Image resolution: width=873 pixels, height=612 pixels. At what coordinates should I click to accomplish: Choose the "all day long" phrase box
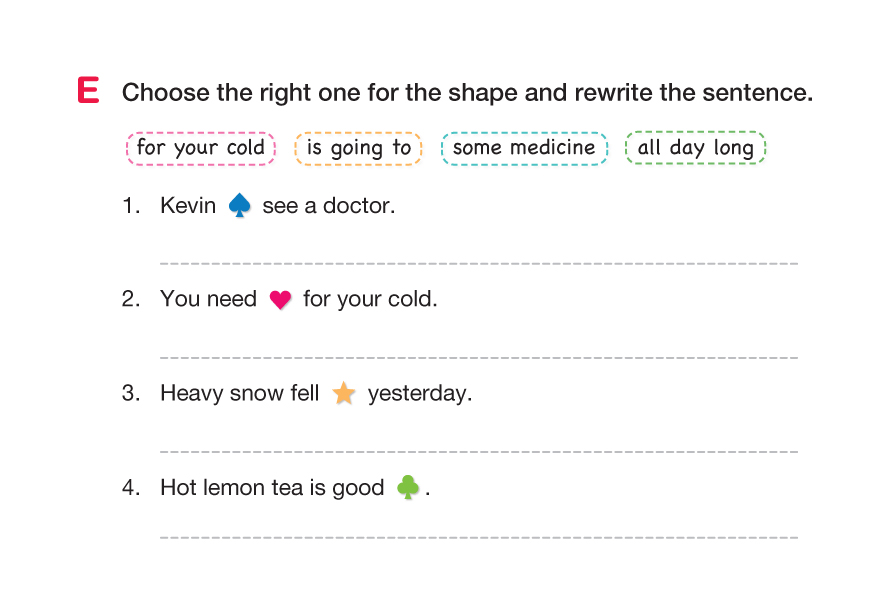[695, 148]
